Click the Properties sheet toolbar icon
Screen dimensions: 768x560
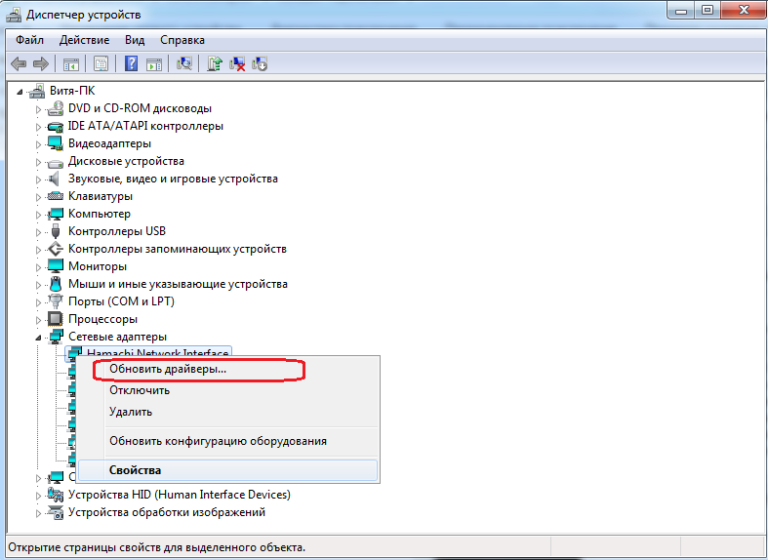pyautogui.click(x=101, y=64)
